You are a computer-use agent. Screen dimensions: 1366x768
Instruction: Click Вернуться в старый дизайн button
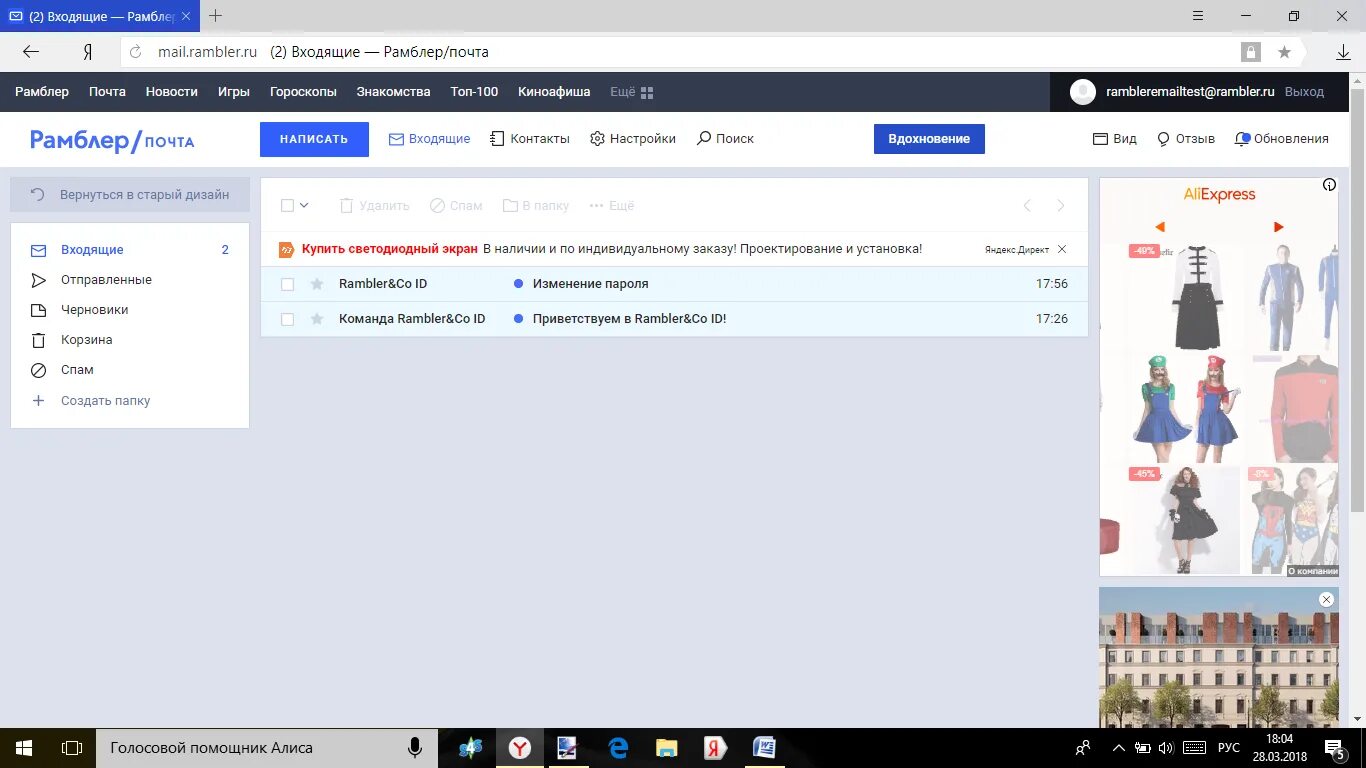click(x=130, y=195)
